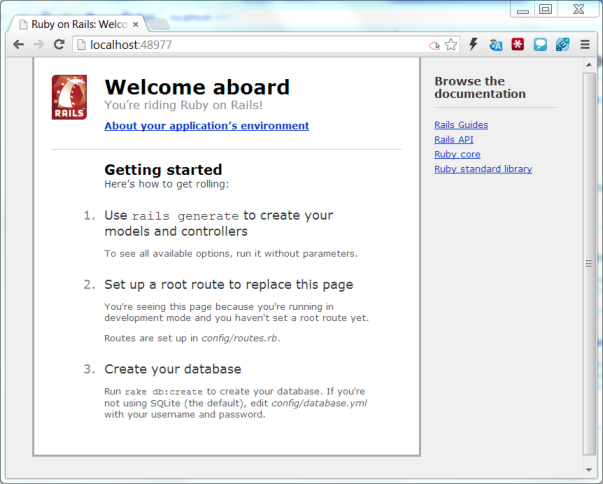603x484 pixels.
Task: Click the lightning bolt extension icon
Action: (474, 45)
